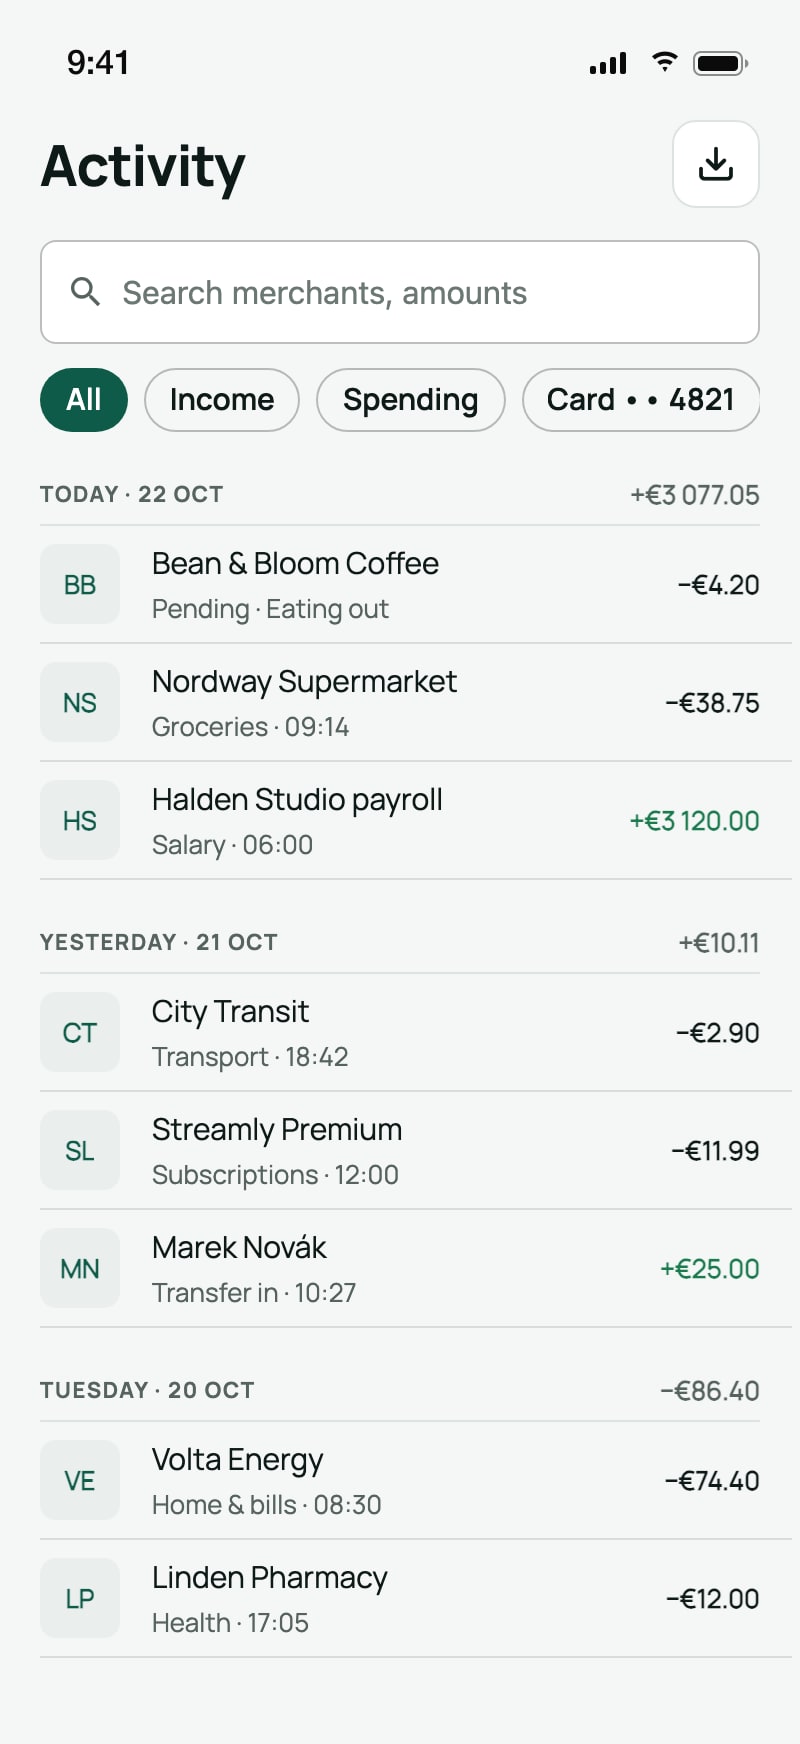Tap the CT City Transit avatar
The height and width of the screenshot is (1744, 800).
80,1032
